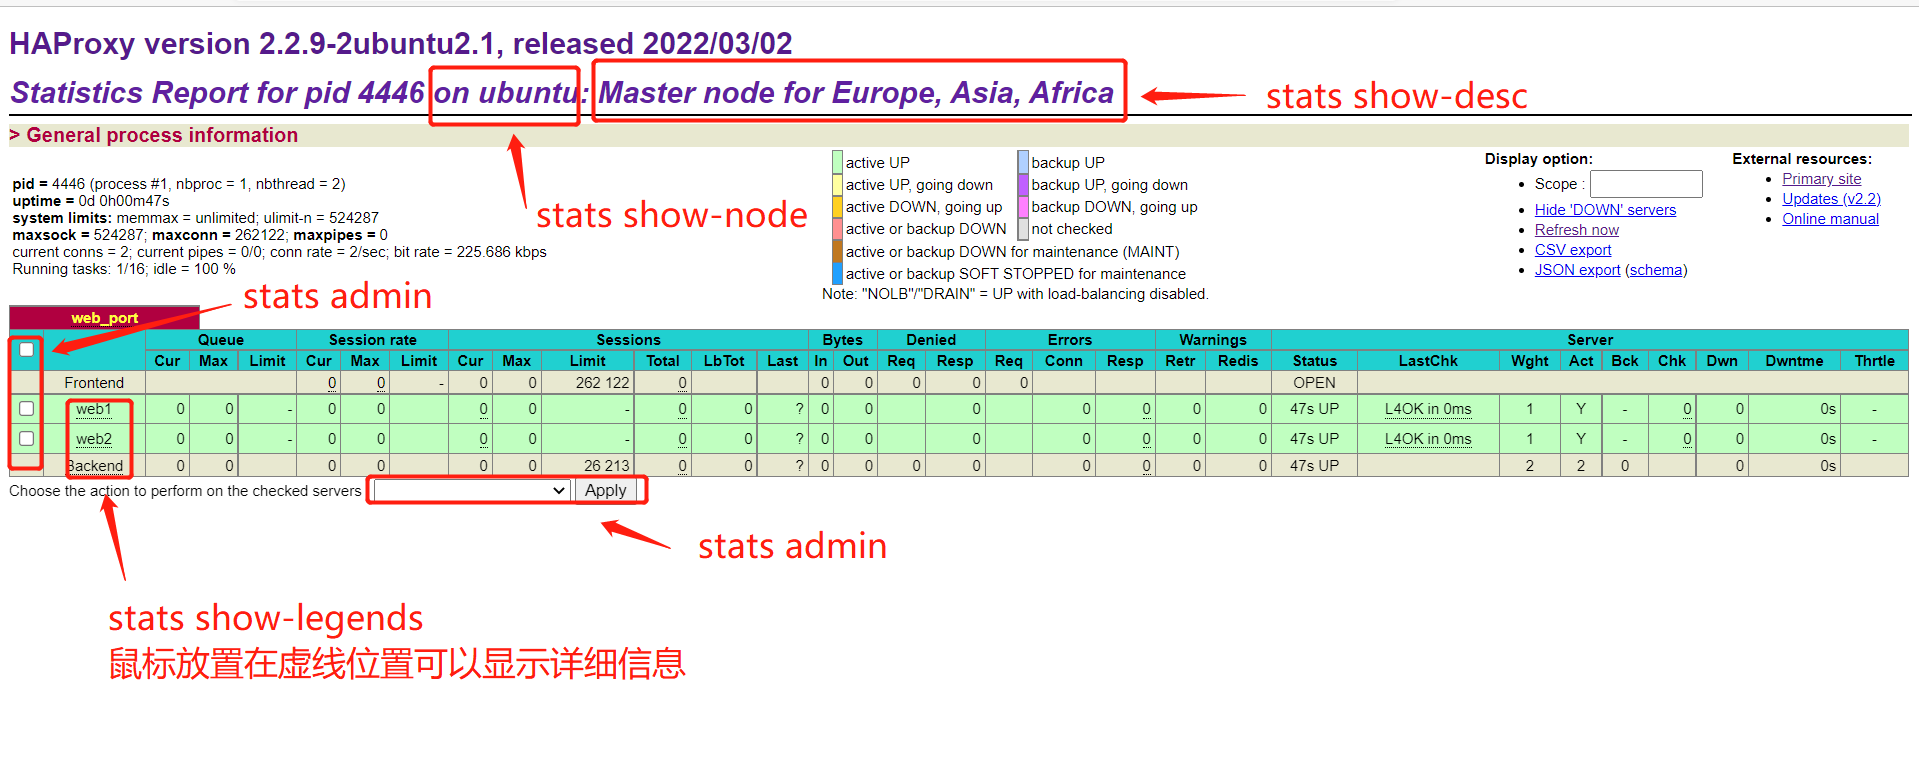Click the web1 server name

coord(94,409)
